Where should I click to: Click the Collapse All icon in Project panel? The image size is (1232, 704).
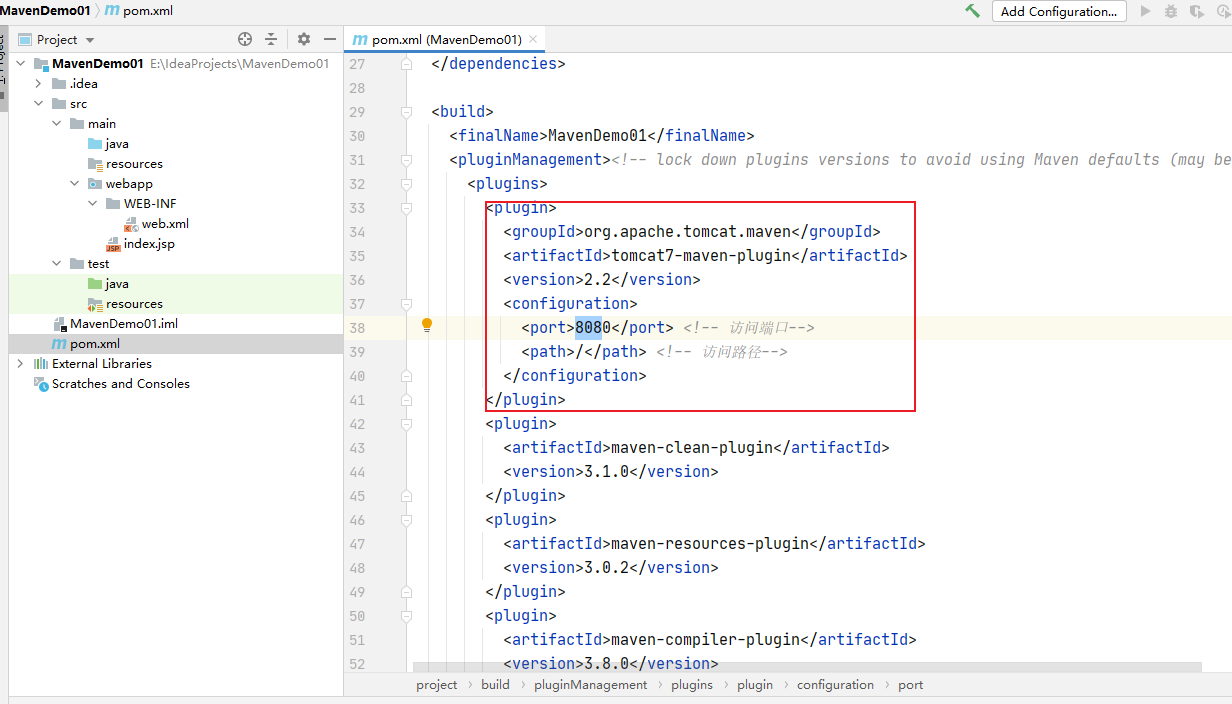pyautogui.click(x=271, y=39)
